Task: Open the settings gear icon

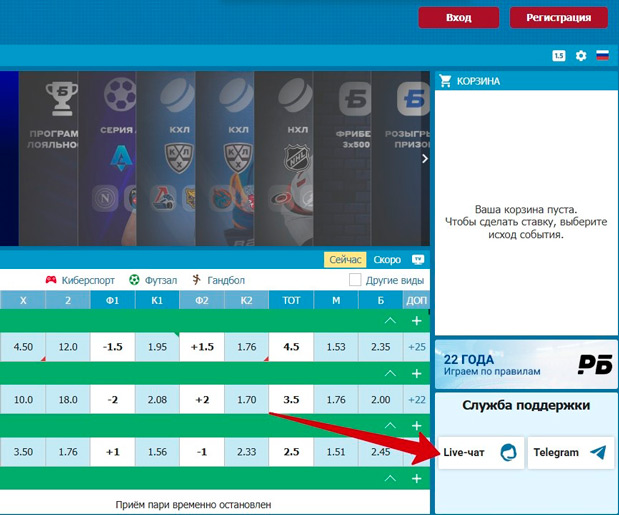Action: [581, 56]
